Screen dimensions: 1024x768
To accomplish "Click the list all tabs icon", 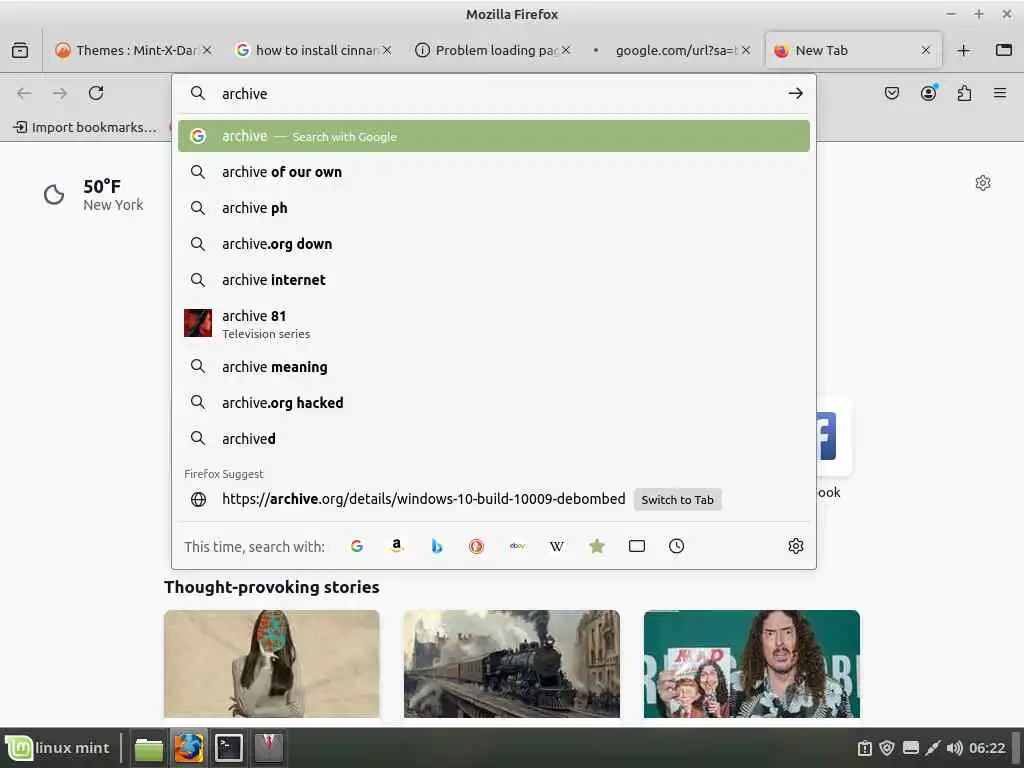I will tap(1004, 50).
